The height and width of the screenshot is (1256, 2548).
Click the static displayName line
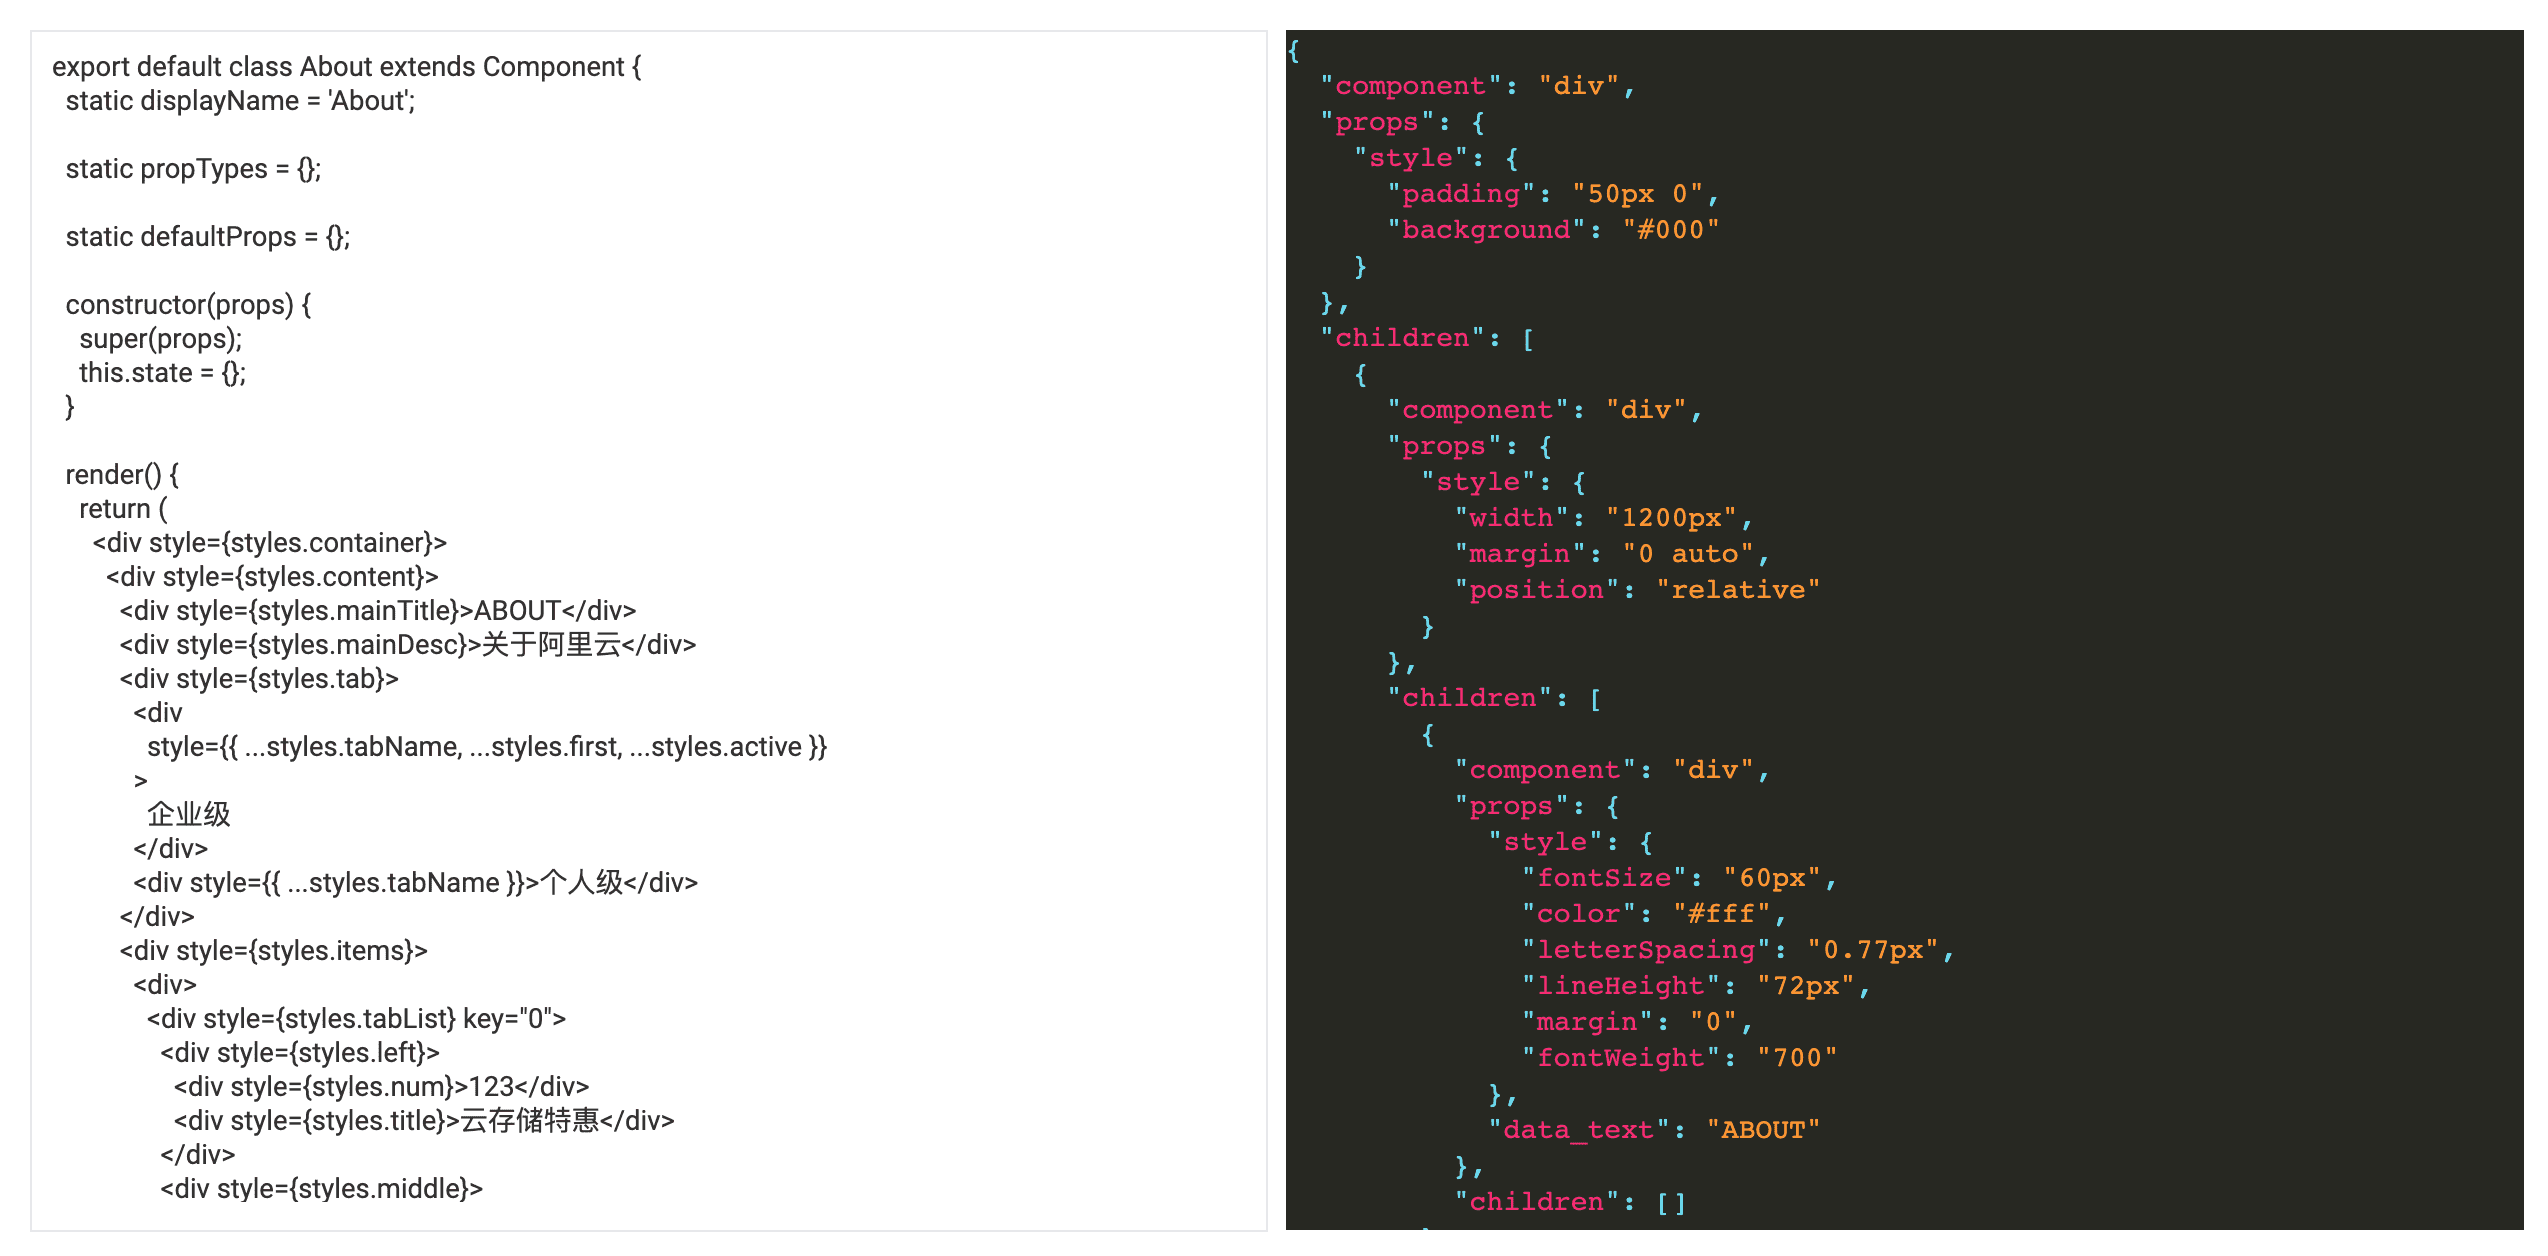[240, 101]
